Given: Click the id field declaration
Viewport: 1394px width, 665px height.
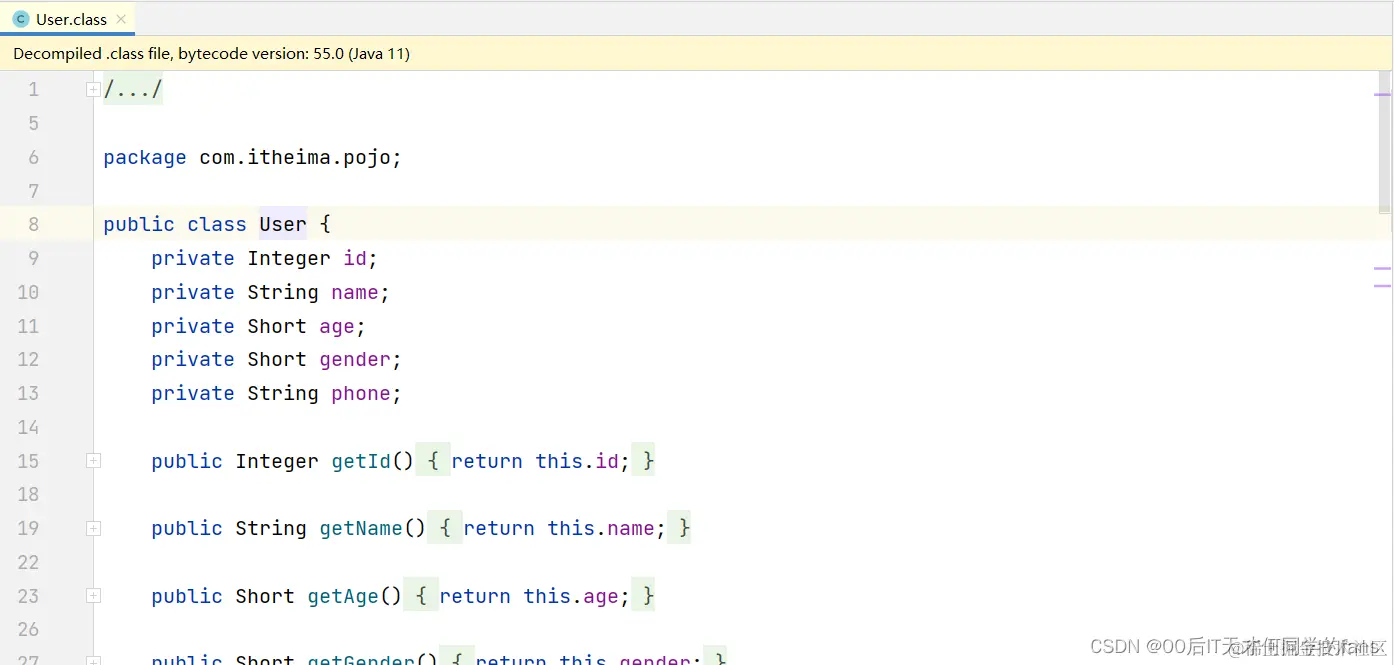Looking at the screenshot, I should click(355, 258).
